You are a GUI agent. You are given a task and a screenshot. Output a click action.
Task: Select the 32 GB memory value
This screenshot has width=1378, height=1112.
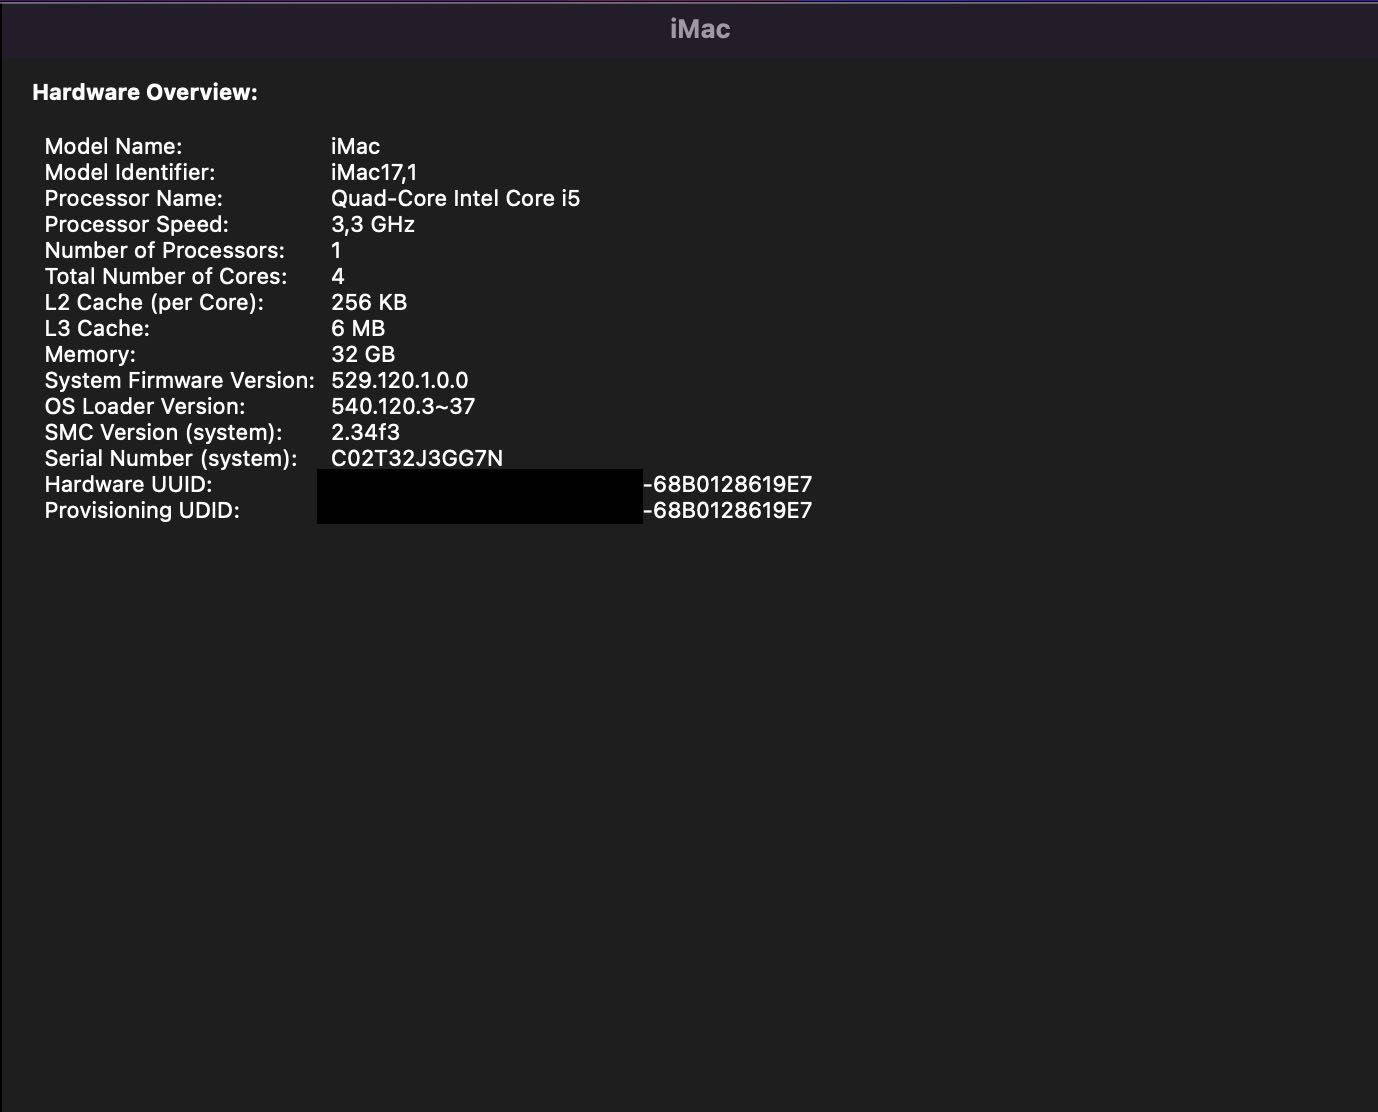click(x=362, y=354)
